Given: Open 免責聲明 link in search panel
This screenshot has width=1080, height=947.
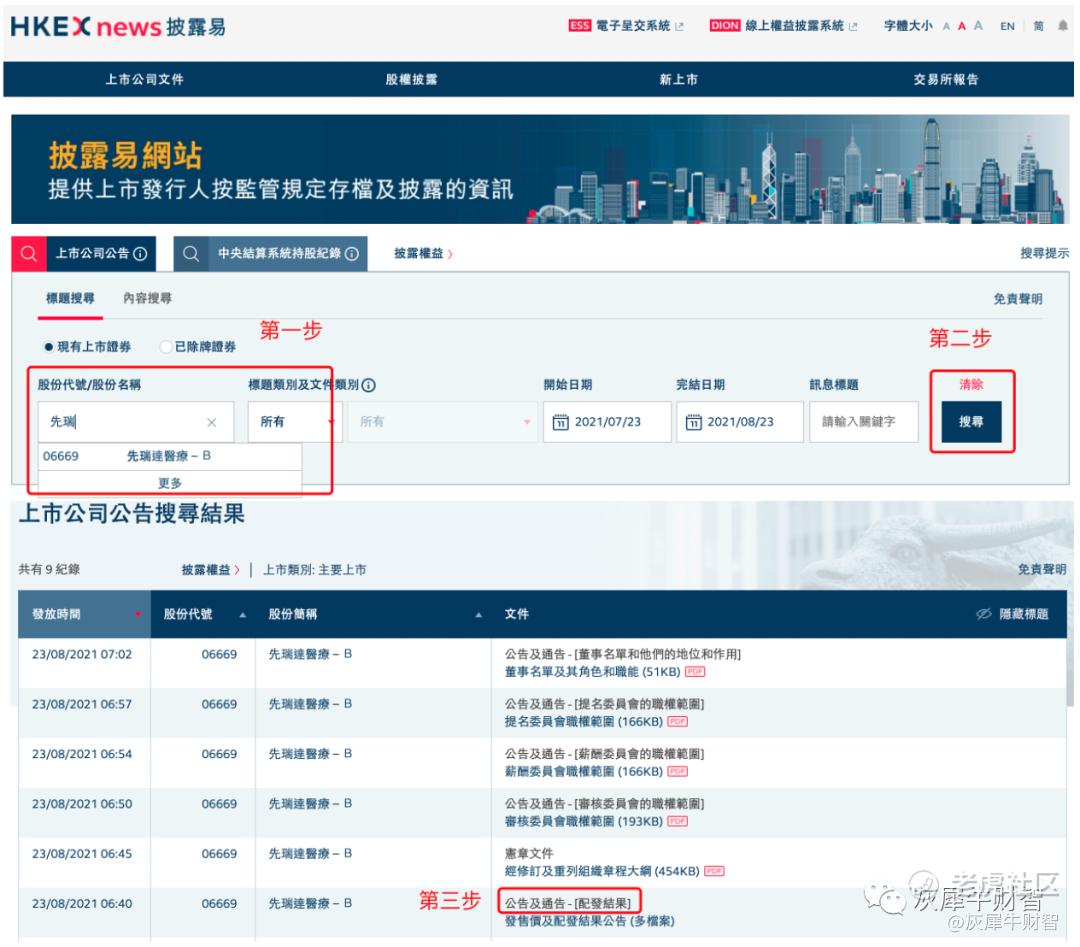Looking at the screenshot, I should (1017, 299).
